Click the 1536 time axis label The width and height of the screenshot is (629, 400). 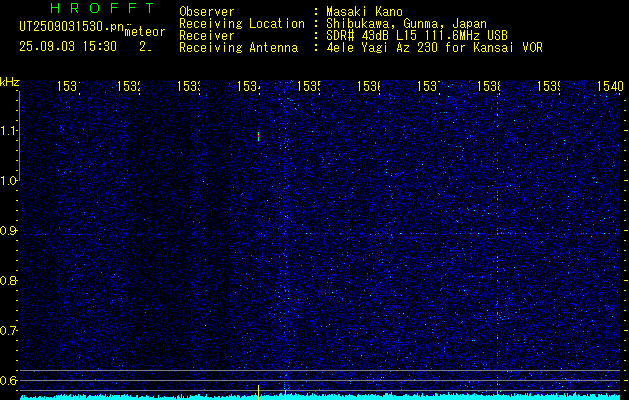click(x=369, y=86)
